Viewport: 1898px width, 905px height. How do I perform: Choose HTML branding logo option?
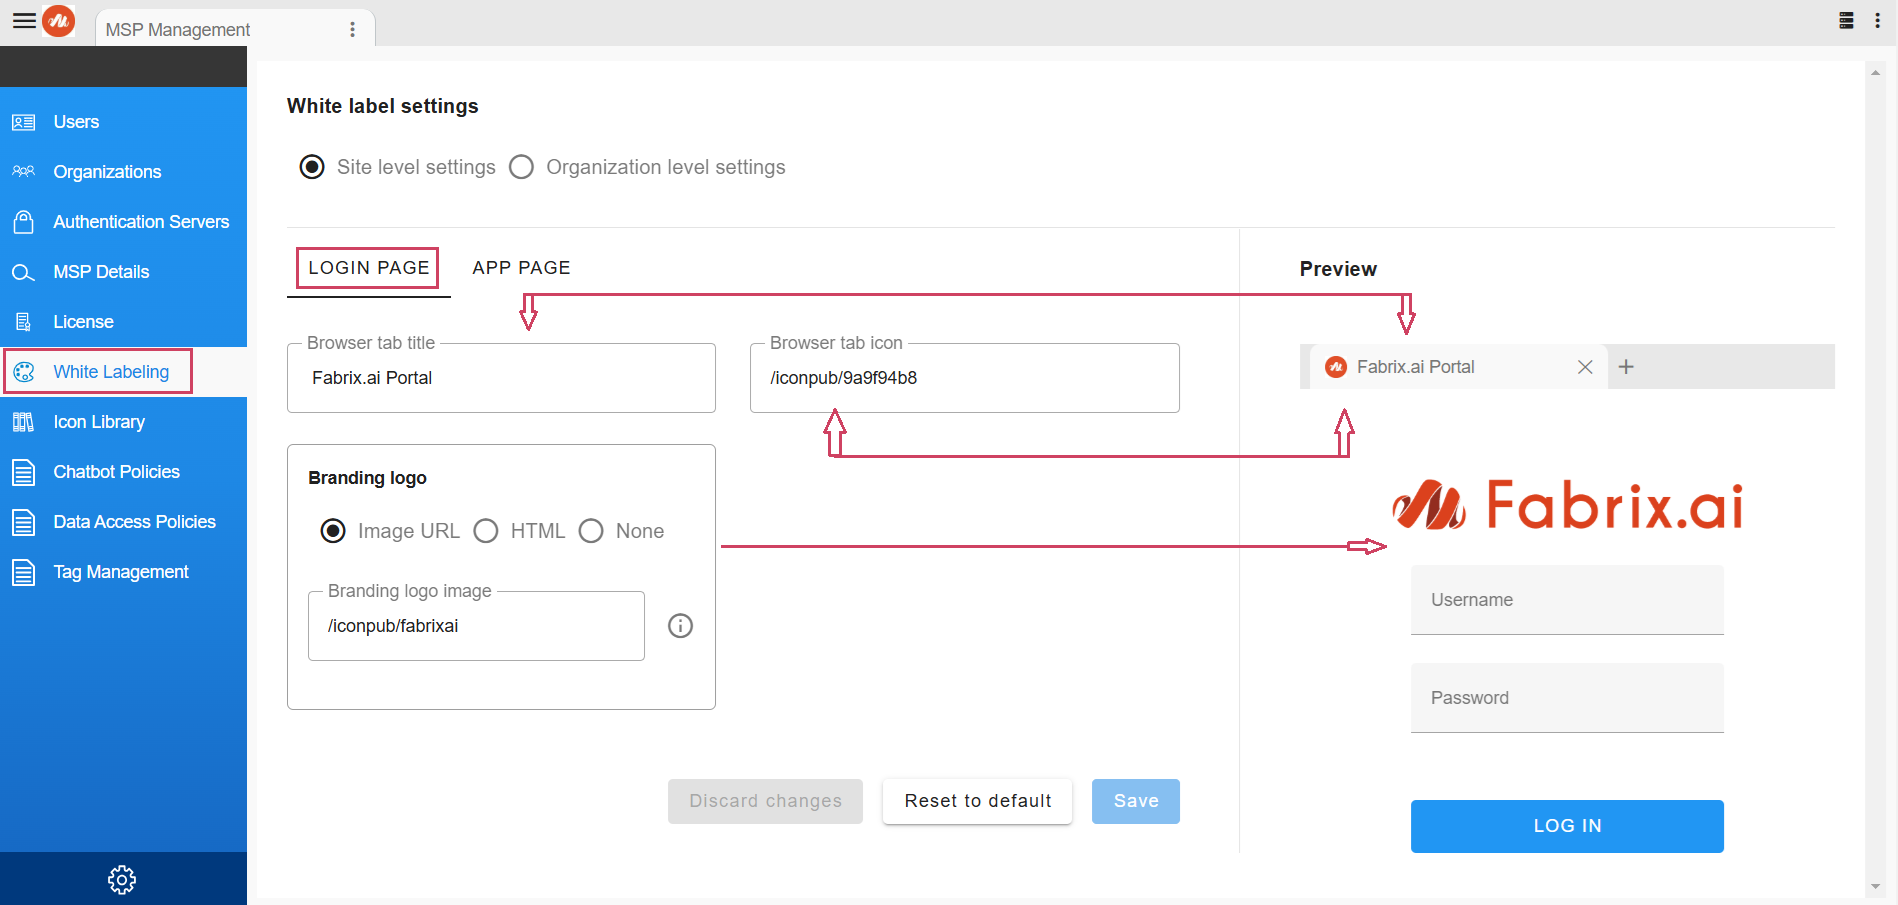(486, 531)
